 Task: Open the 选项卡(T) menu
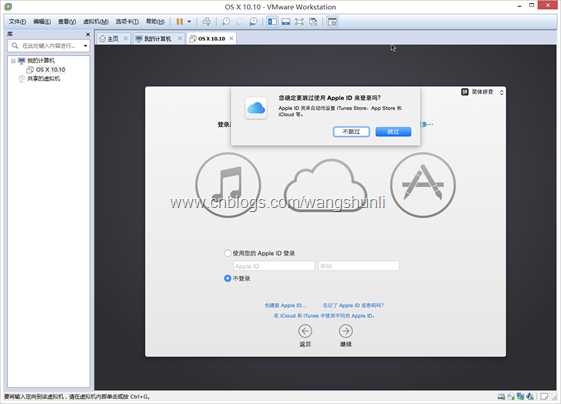click(x=127, y=21)
